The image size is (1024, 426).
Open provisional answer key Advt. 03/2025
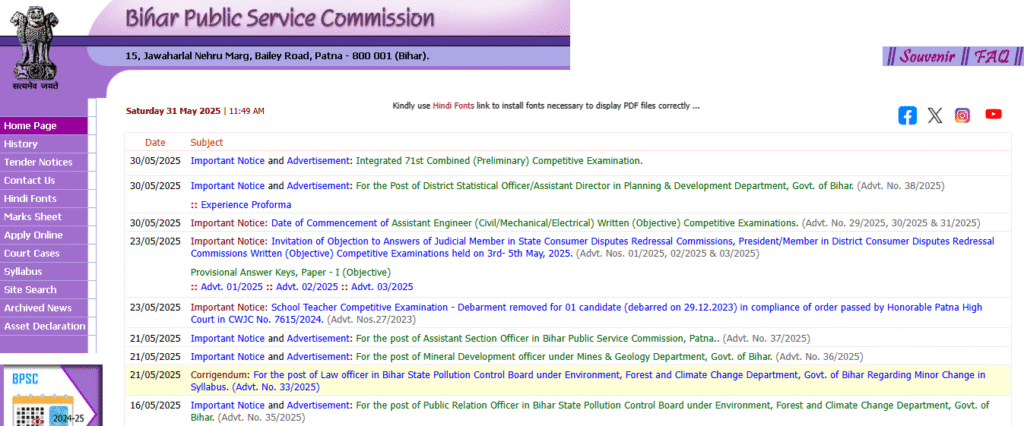pos(382,287)
